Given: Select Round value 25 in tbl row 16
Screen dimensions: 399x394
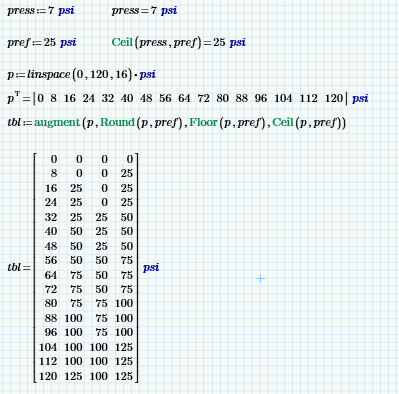Looking at the screenshot, I should click(x=76, y=188).
